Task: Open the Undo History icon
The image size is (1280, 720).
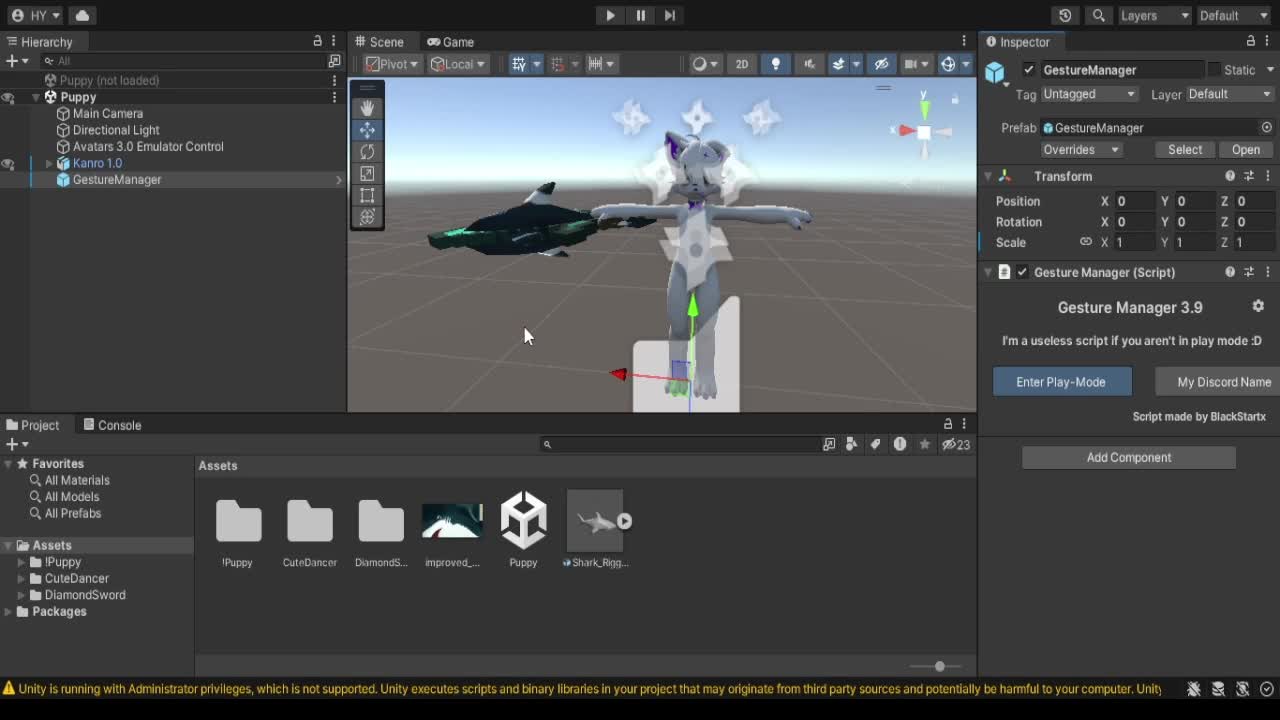Action: point(1065,15)
